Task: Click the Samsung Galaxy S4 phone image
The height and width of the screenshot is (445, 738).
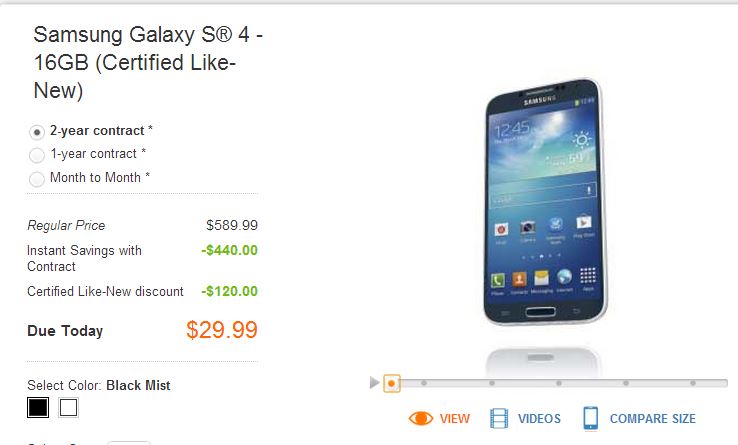Action: 545,202
